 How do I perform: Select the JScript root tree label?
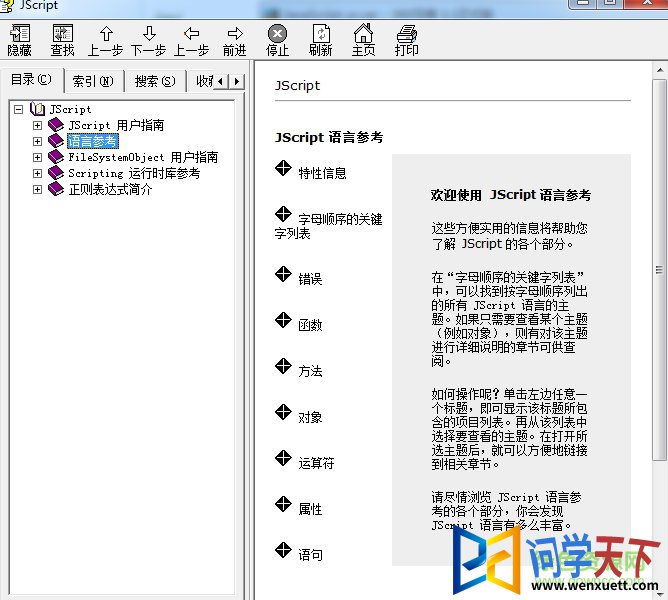(x=70, y=110)
